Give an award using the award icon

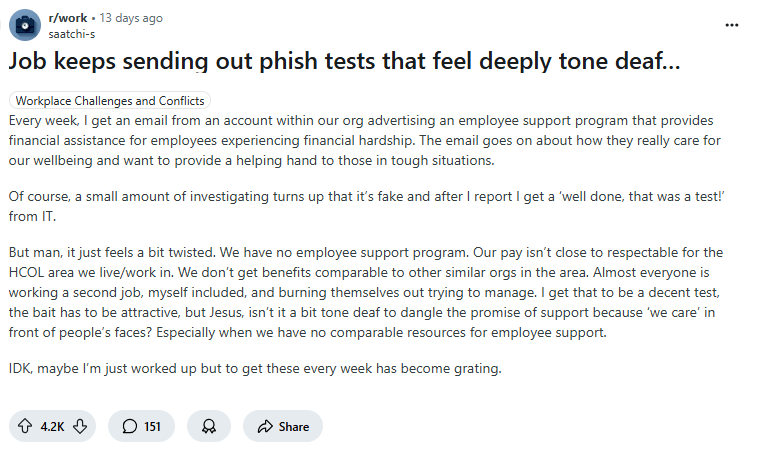(208, 426)
